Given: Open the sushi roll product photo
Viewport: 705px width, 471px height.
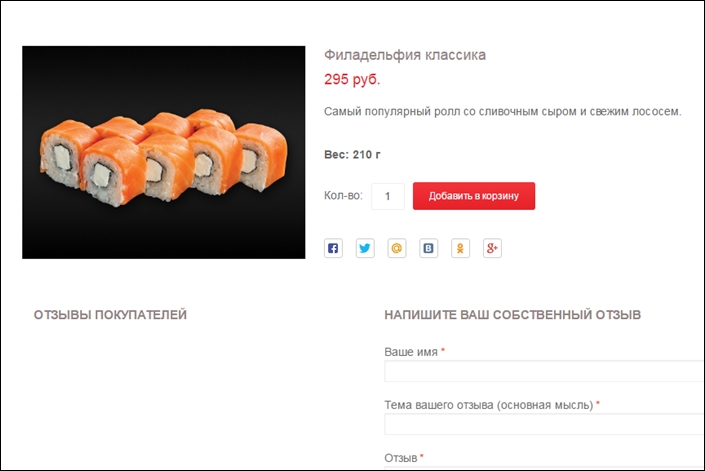Looking at the screenshot, I should 164,152.
